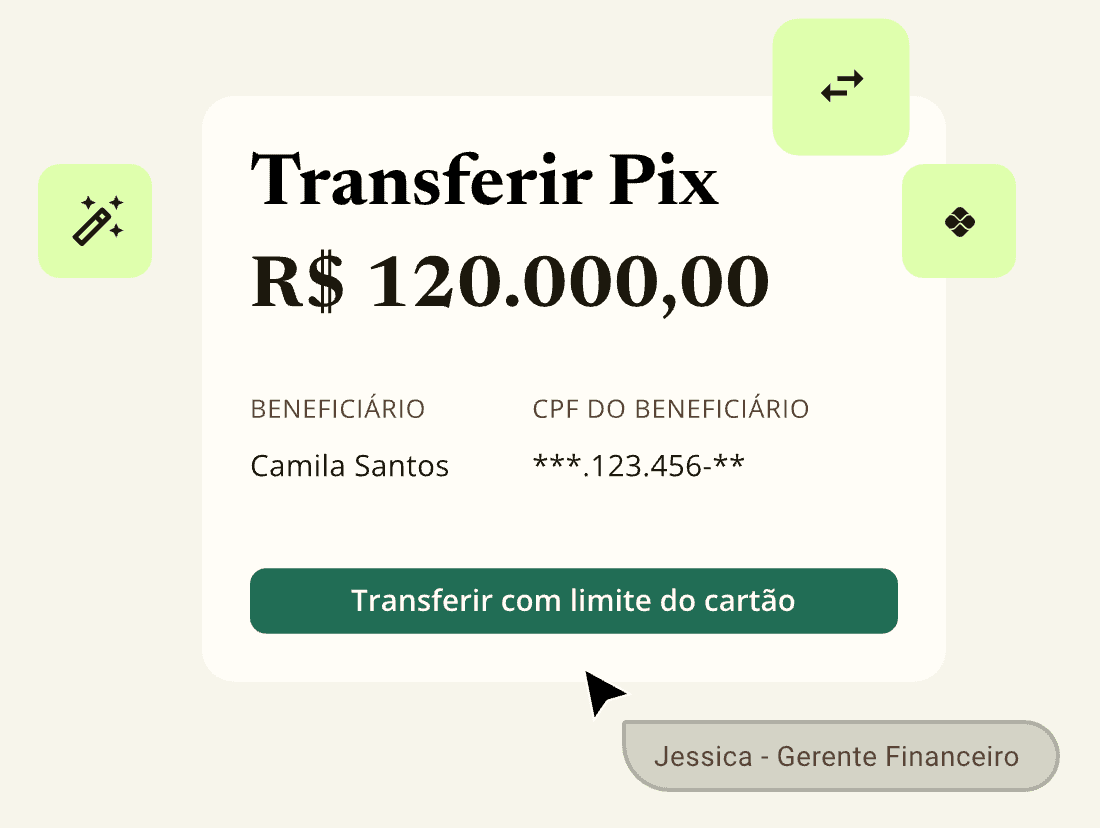
Task: Select the BENEFICIÁRIO label
Action: click(338, 409)
